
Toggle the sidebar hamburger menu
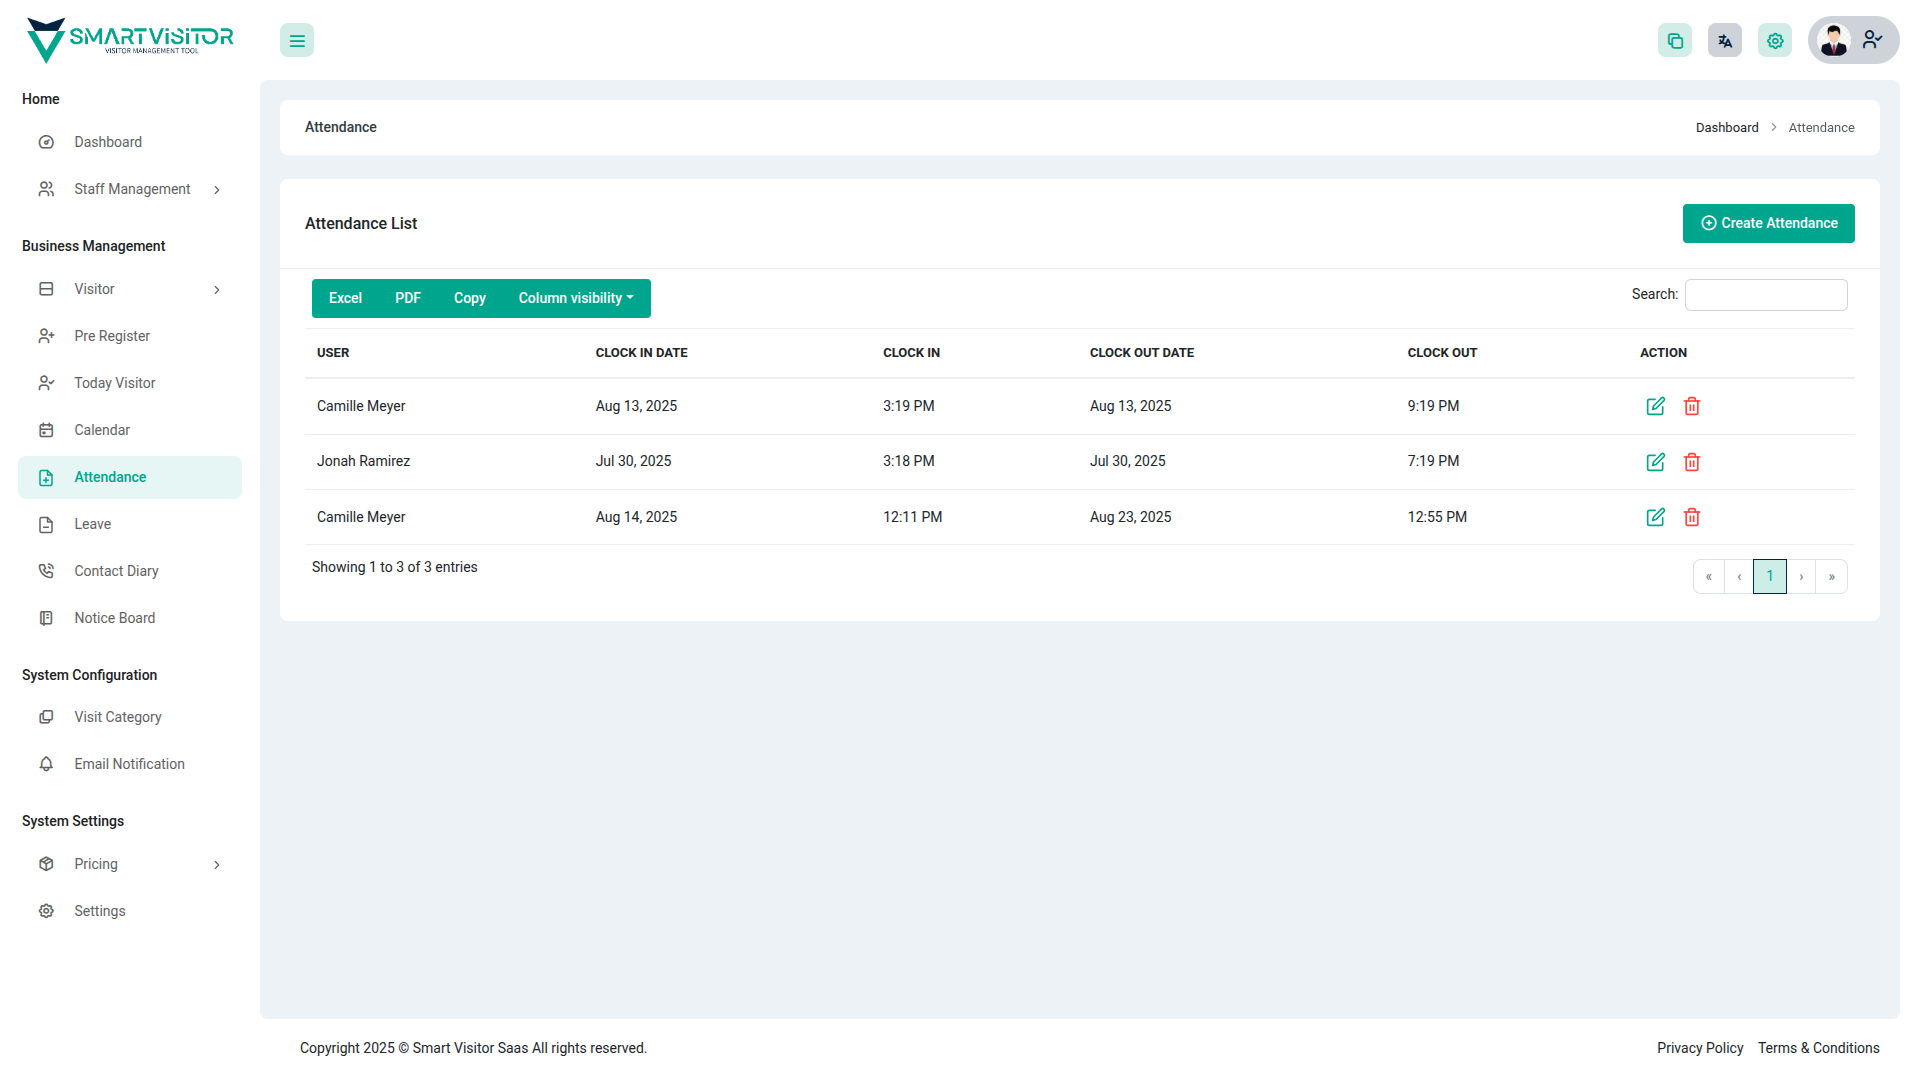[297, 41]
